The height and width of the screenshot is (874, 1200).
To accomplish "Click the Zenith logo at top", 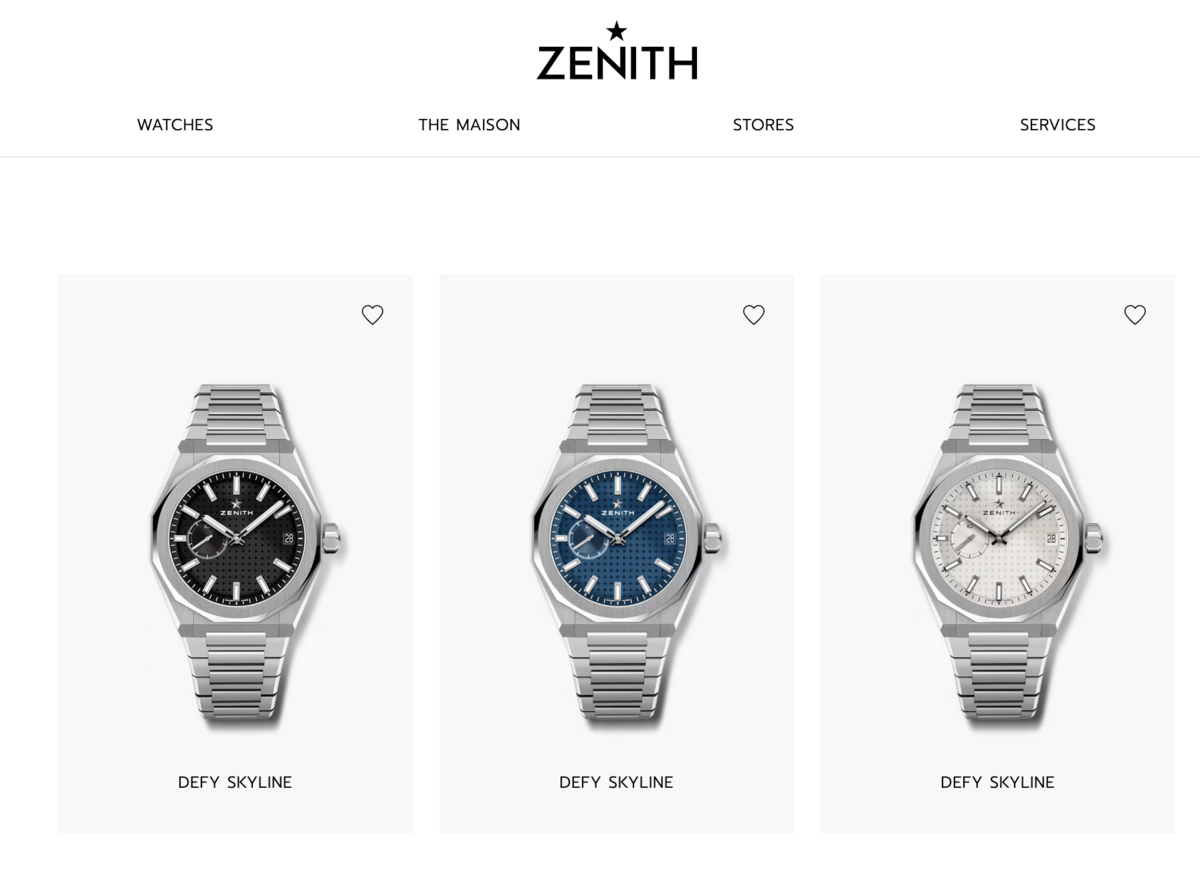I will click(617, 51).
